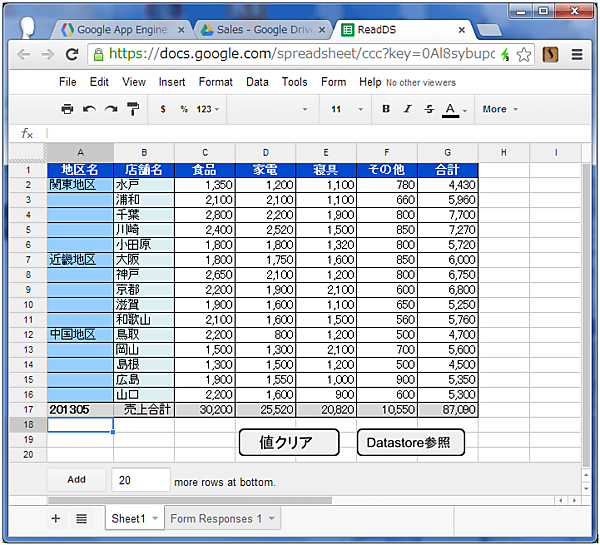Select the Paint format tool

133,109
